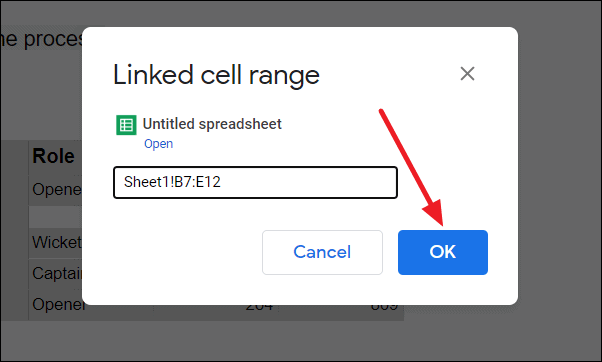Click the green Google Sheets icon
Image resolution: width=602 pixels, height=362 pixels.
pyautogui.click(x=126, y=125)
